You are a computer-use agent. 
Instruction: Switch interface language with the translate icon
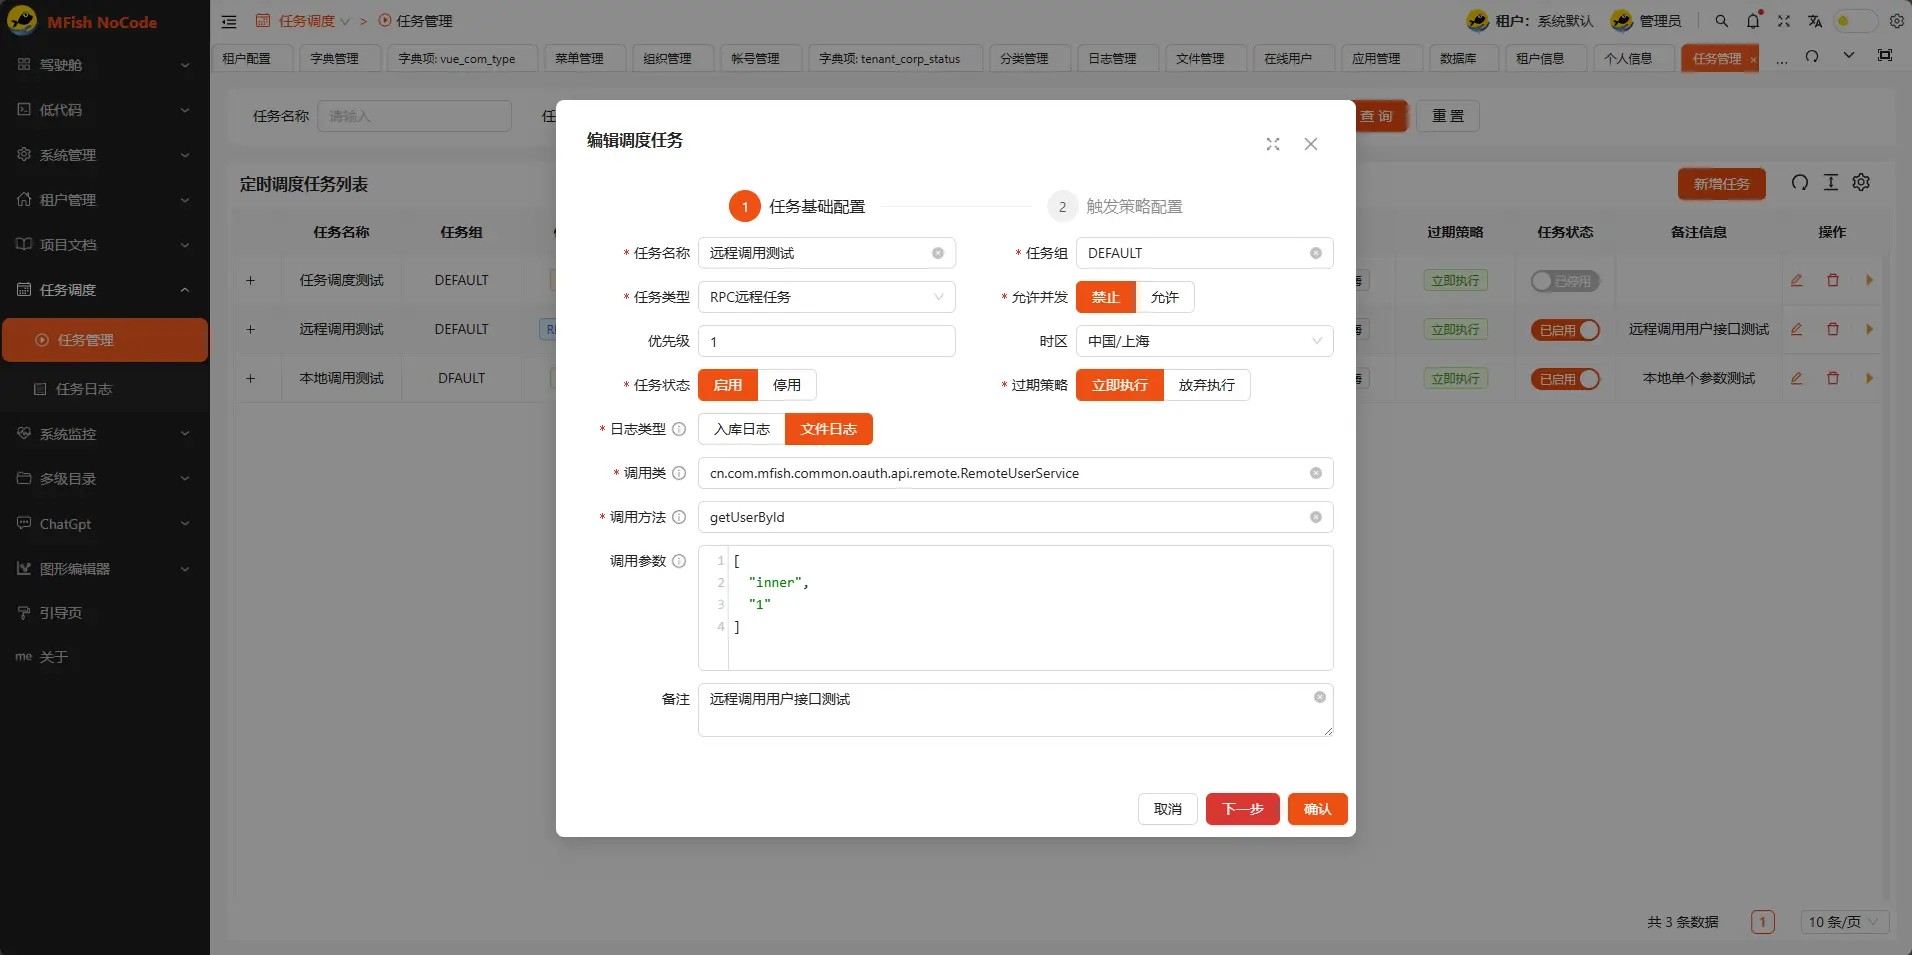tap(1814, 21)
